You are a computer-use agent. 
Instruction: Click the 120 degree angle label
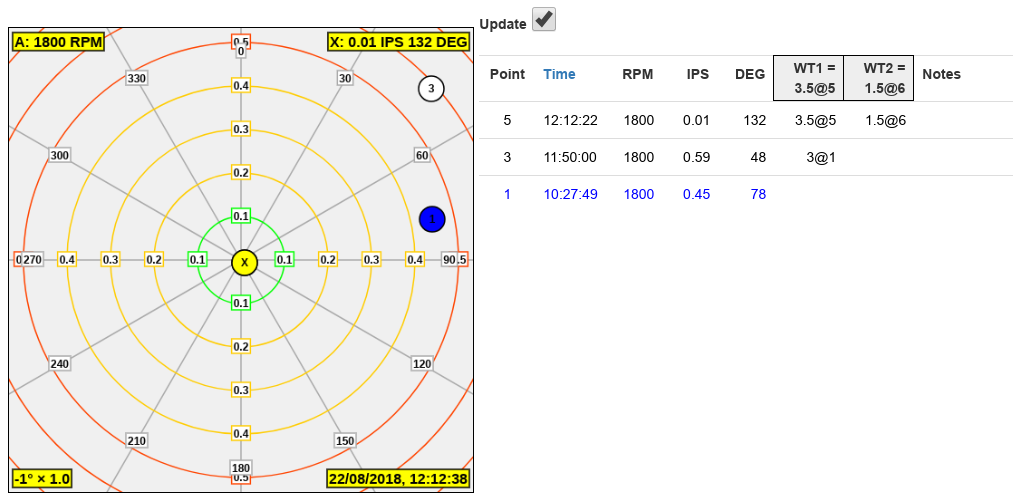pos(422,364)
